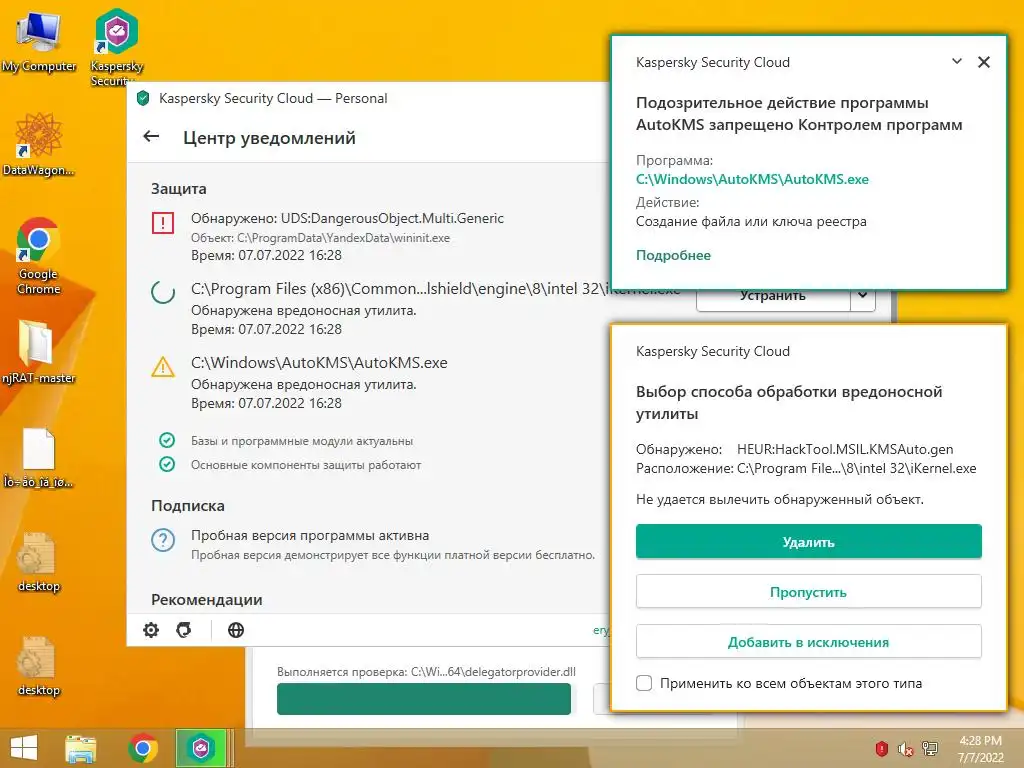Open njRAT-master folder on desktop

pos(39,352)
